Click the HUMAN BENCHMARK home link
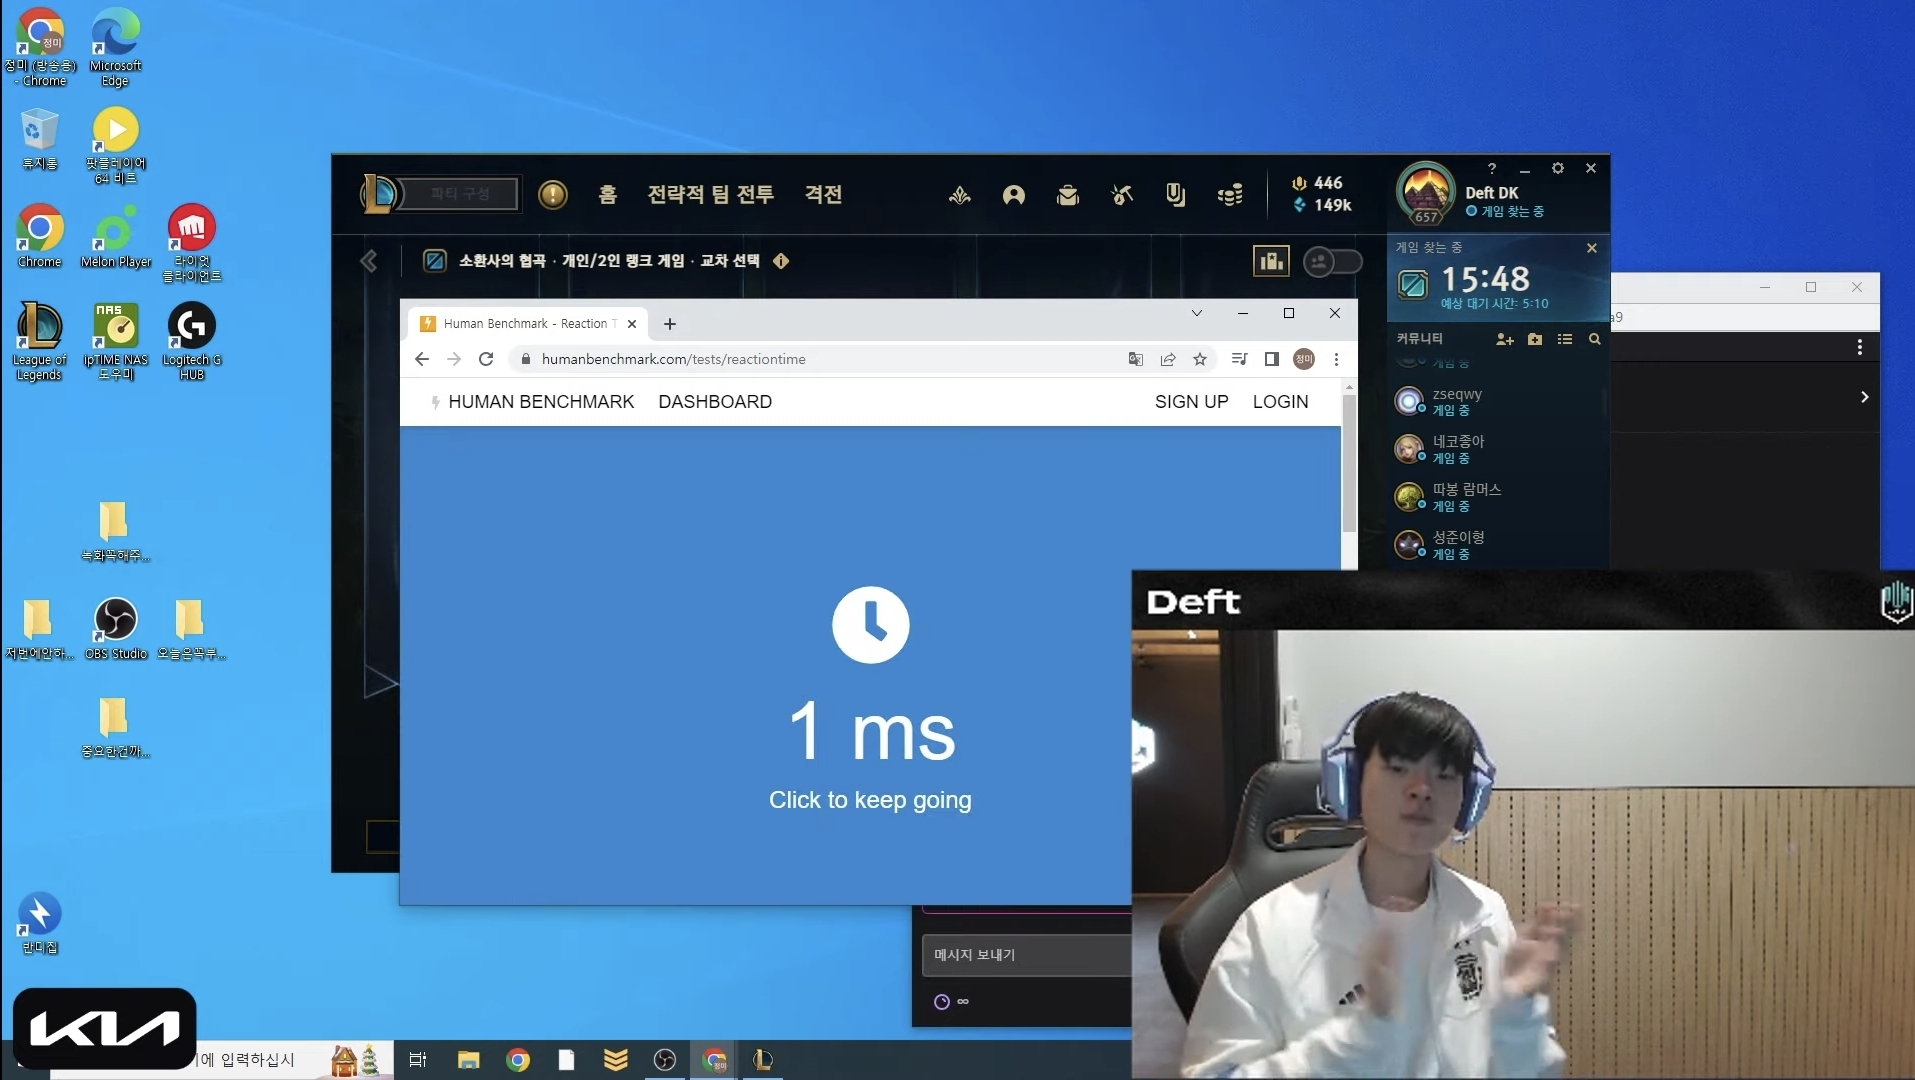The image size is (1915, 1080). click(x=541, y=402)
